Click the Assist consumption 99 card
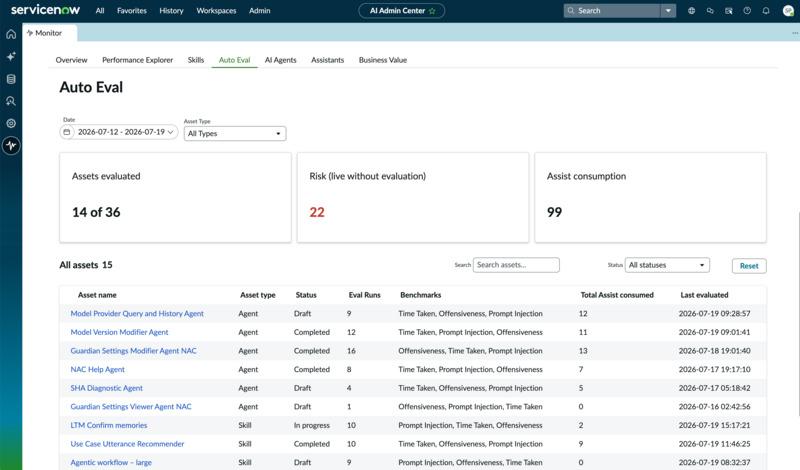The height and width of the screenshot is (470, 800). [x=650, y=197]
